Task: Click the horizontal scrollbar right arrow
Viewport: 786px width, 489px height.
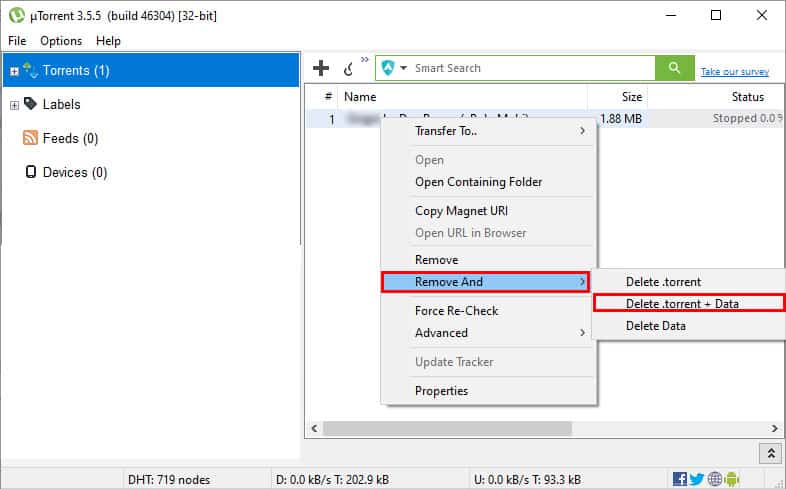Action: [774, 428]
